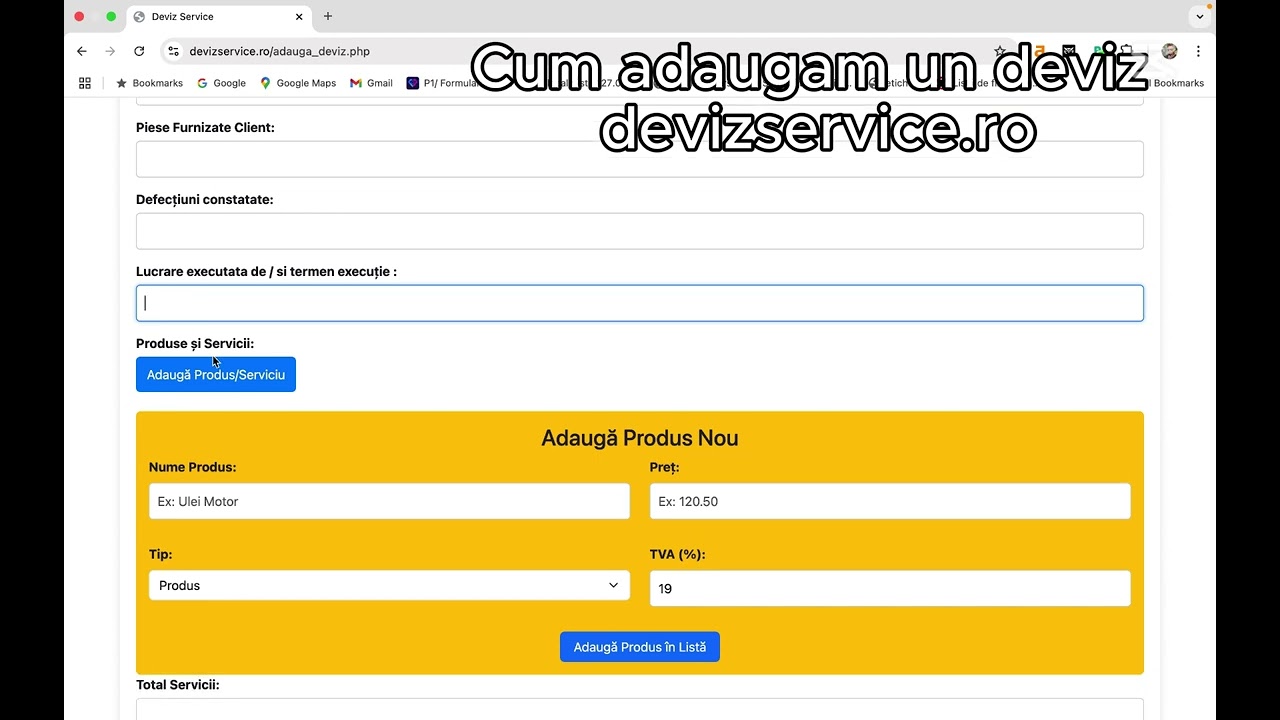The image size is (1280, 720).
Task: Select the Deviz Service tab
Action: (218, 16)
